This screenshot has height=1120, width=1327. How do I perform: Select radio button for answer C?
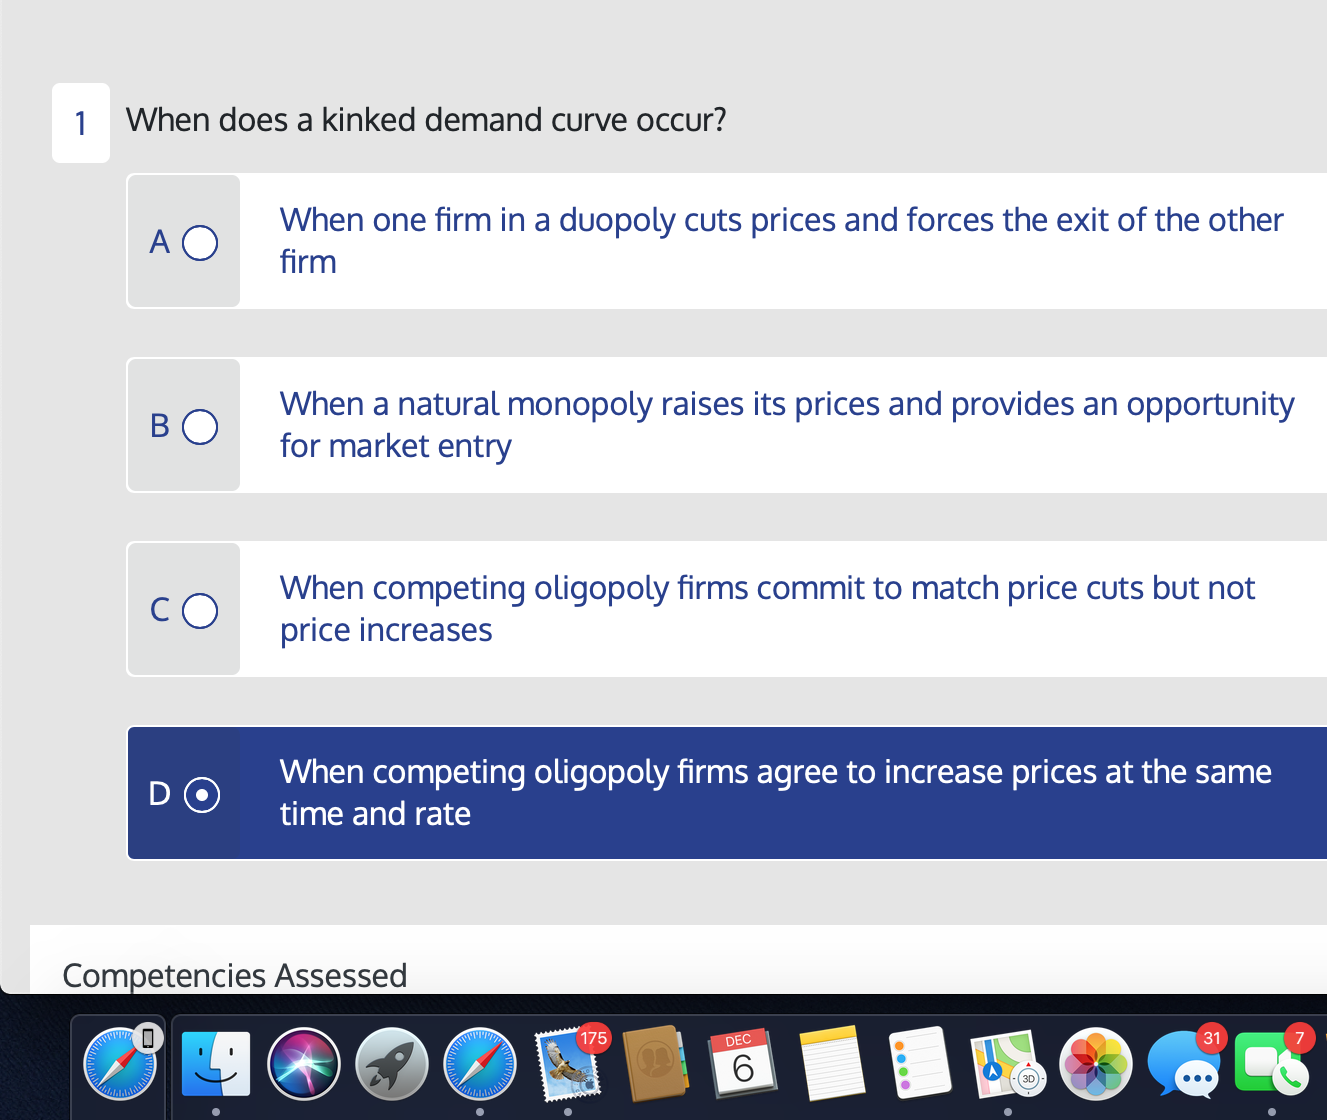(x=201, y=610)
